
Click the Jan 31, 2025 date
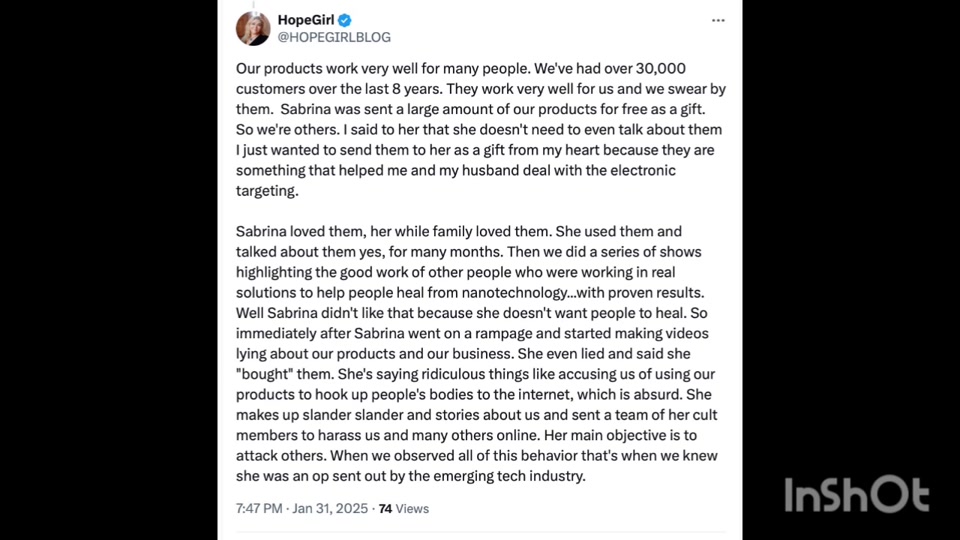(x=330, y=509)
